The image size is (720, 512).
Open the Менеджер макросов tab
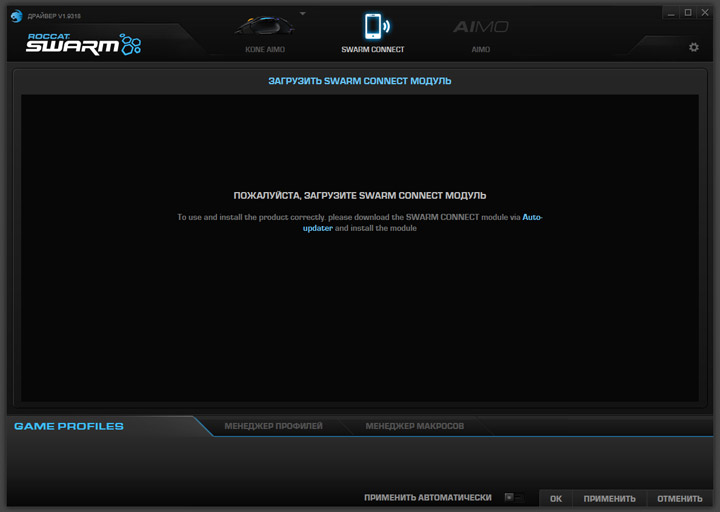tap(415, 426)
